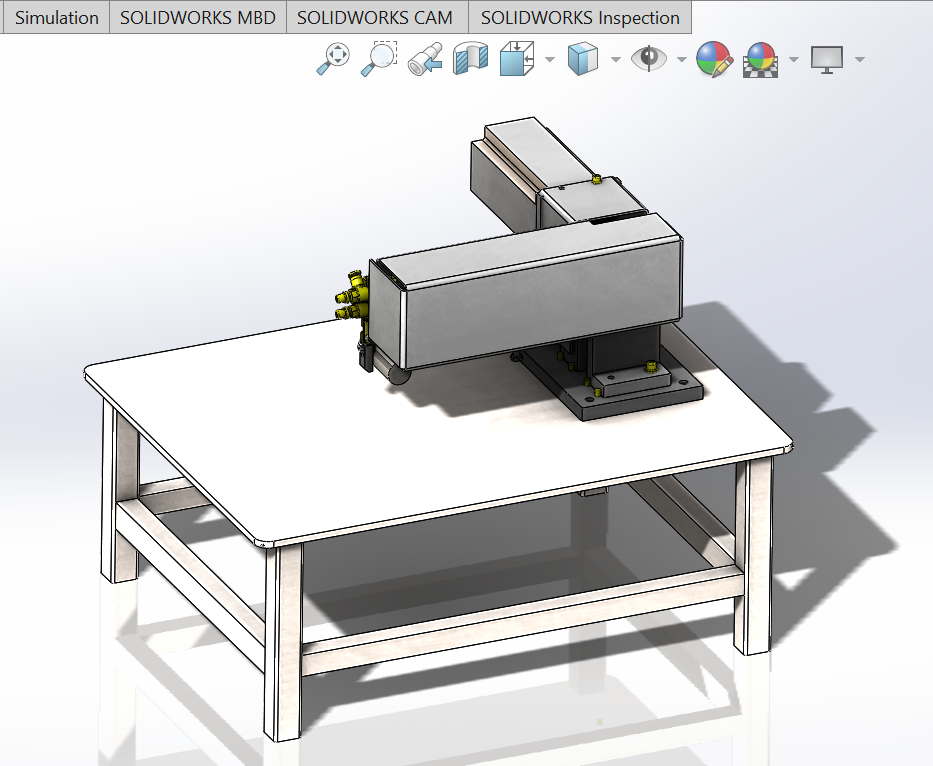Click the Apply Scene icon
933x766 pixels.
[x=760, y=60]
